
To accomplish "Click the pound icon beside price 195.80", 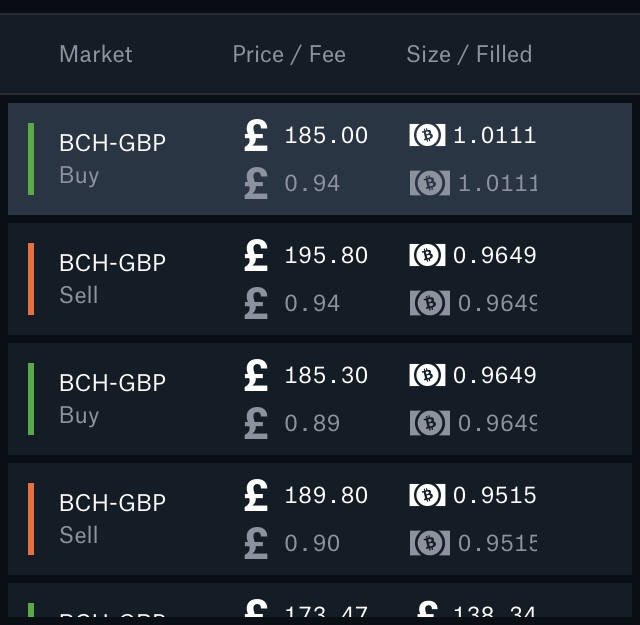I will pos(256,256).
